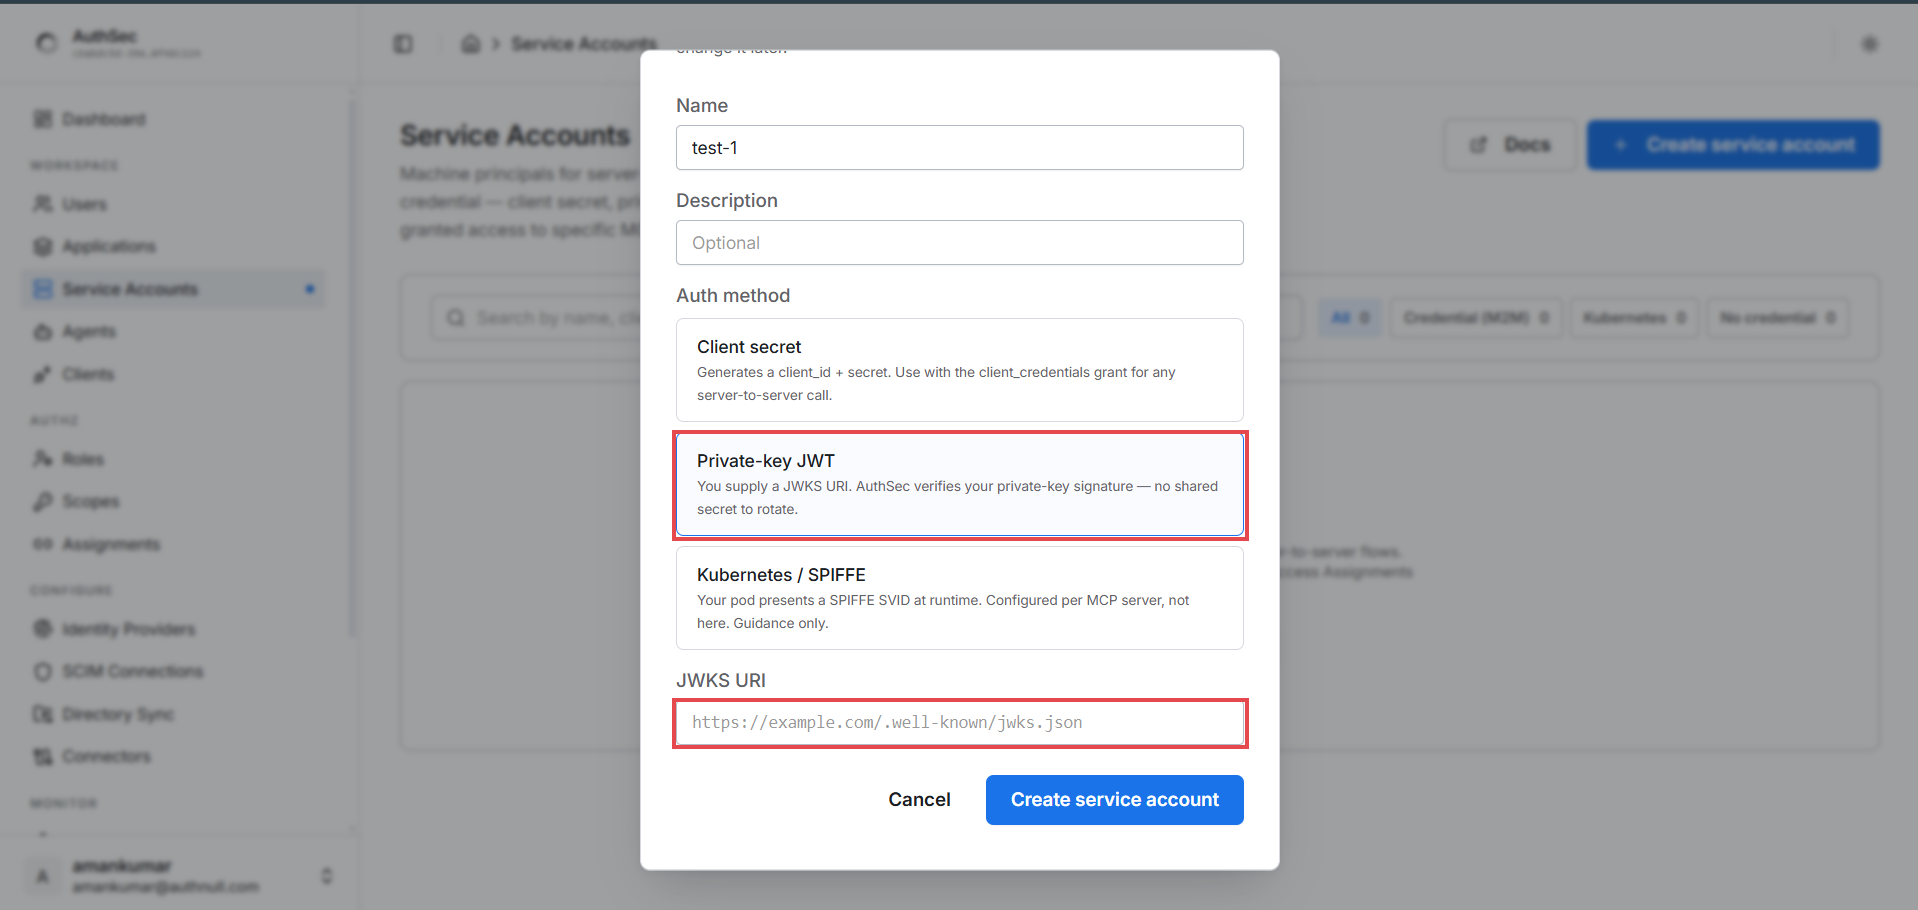The height and width of the screenshot is (910, 1918).
Task: Click the Assignments icon in sidebar
Action: 43,544
